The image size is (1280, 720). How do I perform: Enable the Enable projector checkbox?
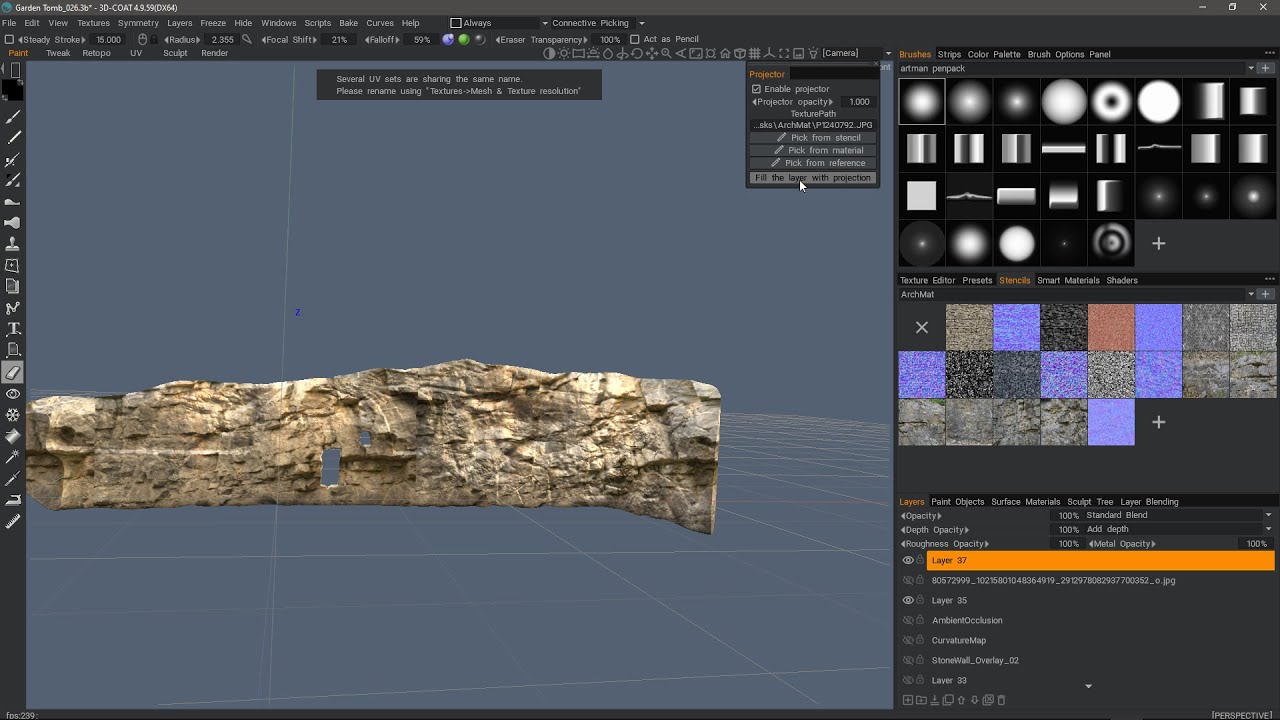757,89
